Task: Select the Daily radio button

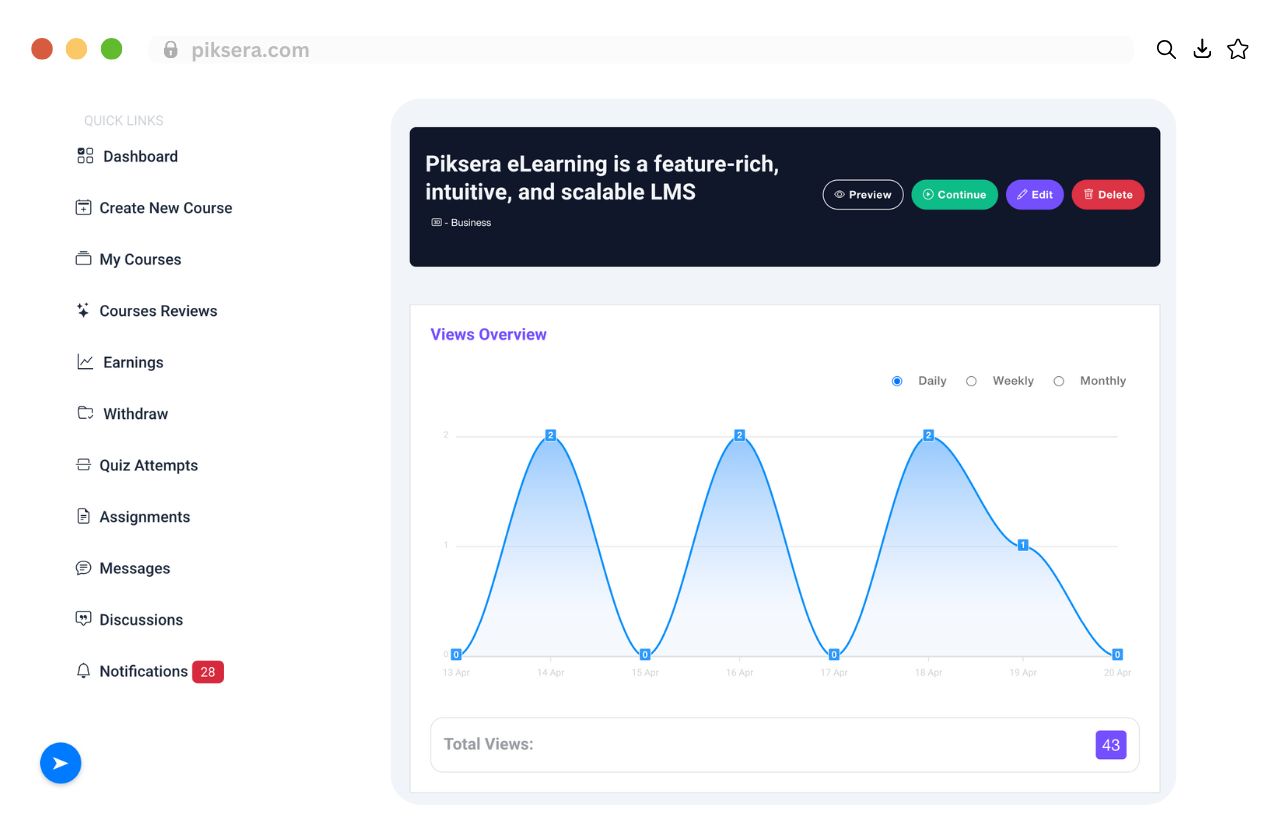Action: coord(897,381)
